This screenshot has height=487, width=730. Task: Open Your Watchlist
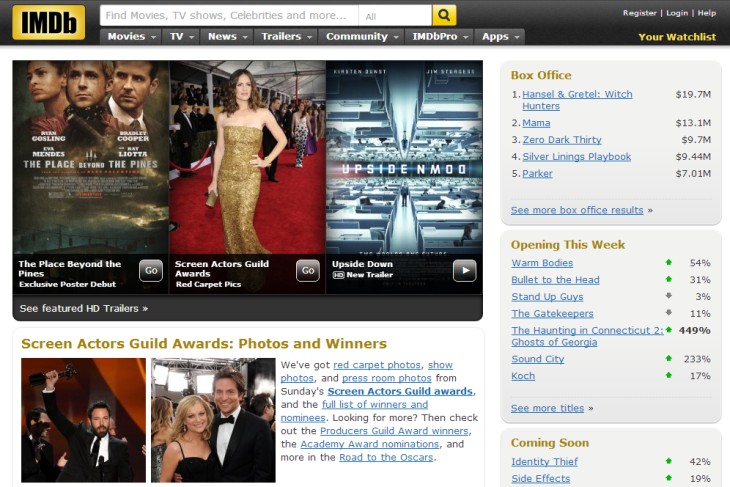tap(677, 37)
